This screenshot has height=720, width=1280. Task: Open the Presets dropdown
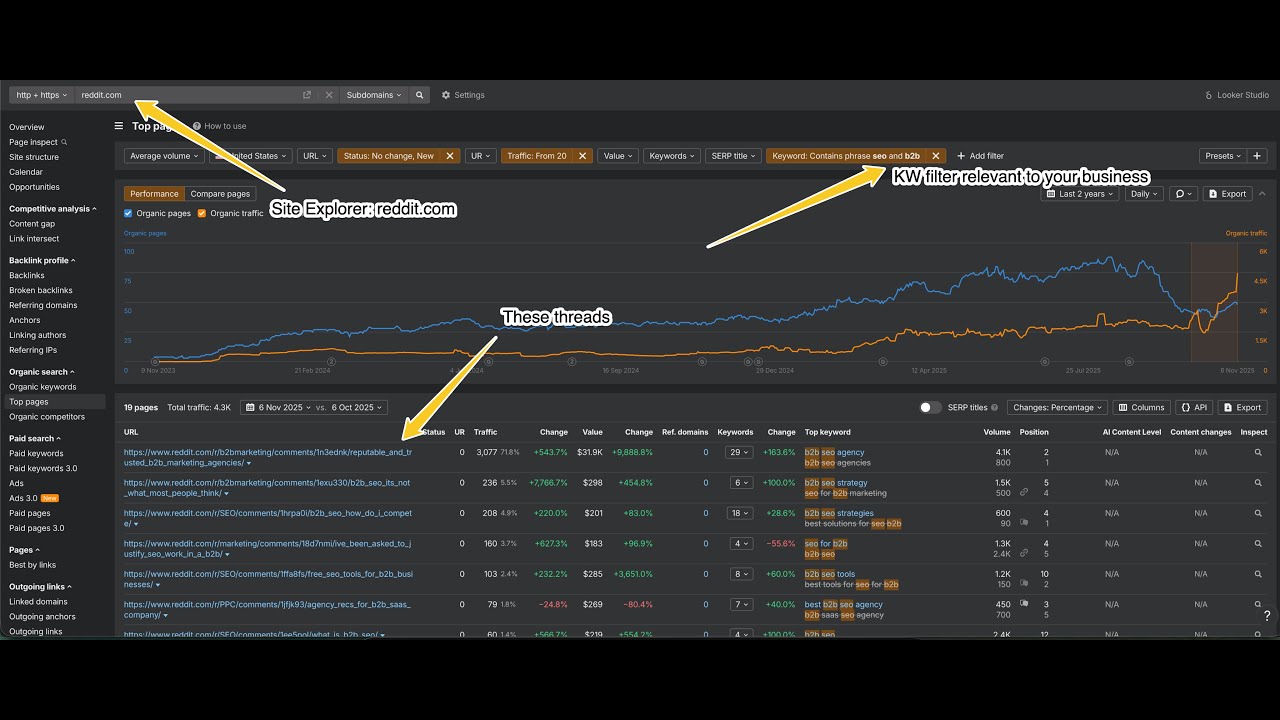coord(1223,156)
